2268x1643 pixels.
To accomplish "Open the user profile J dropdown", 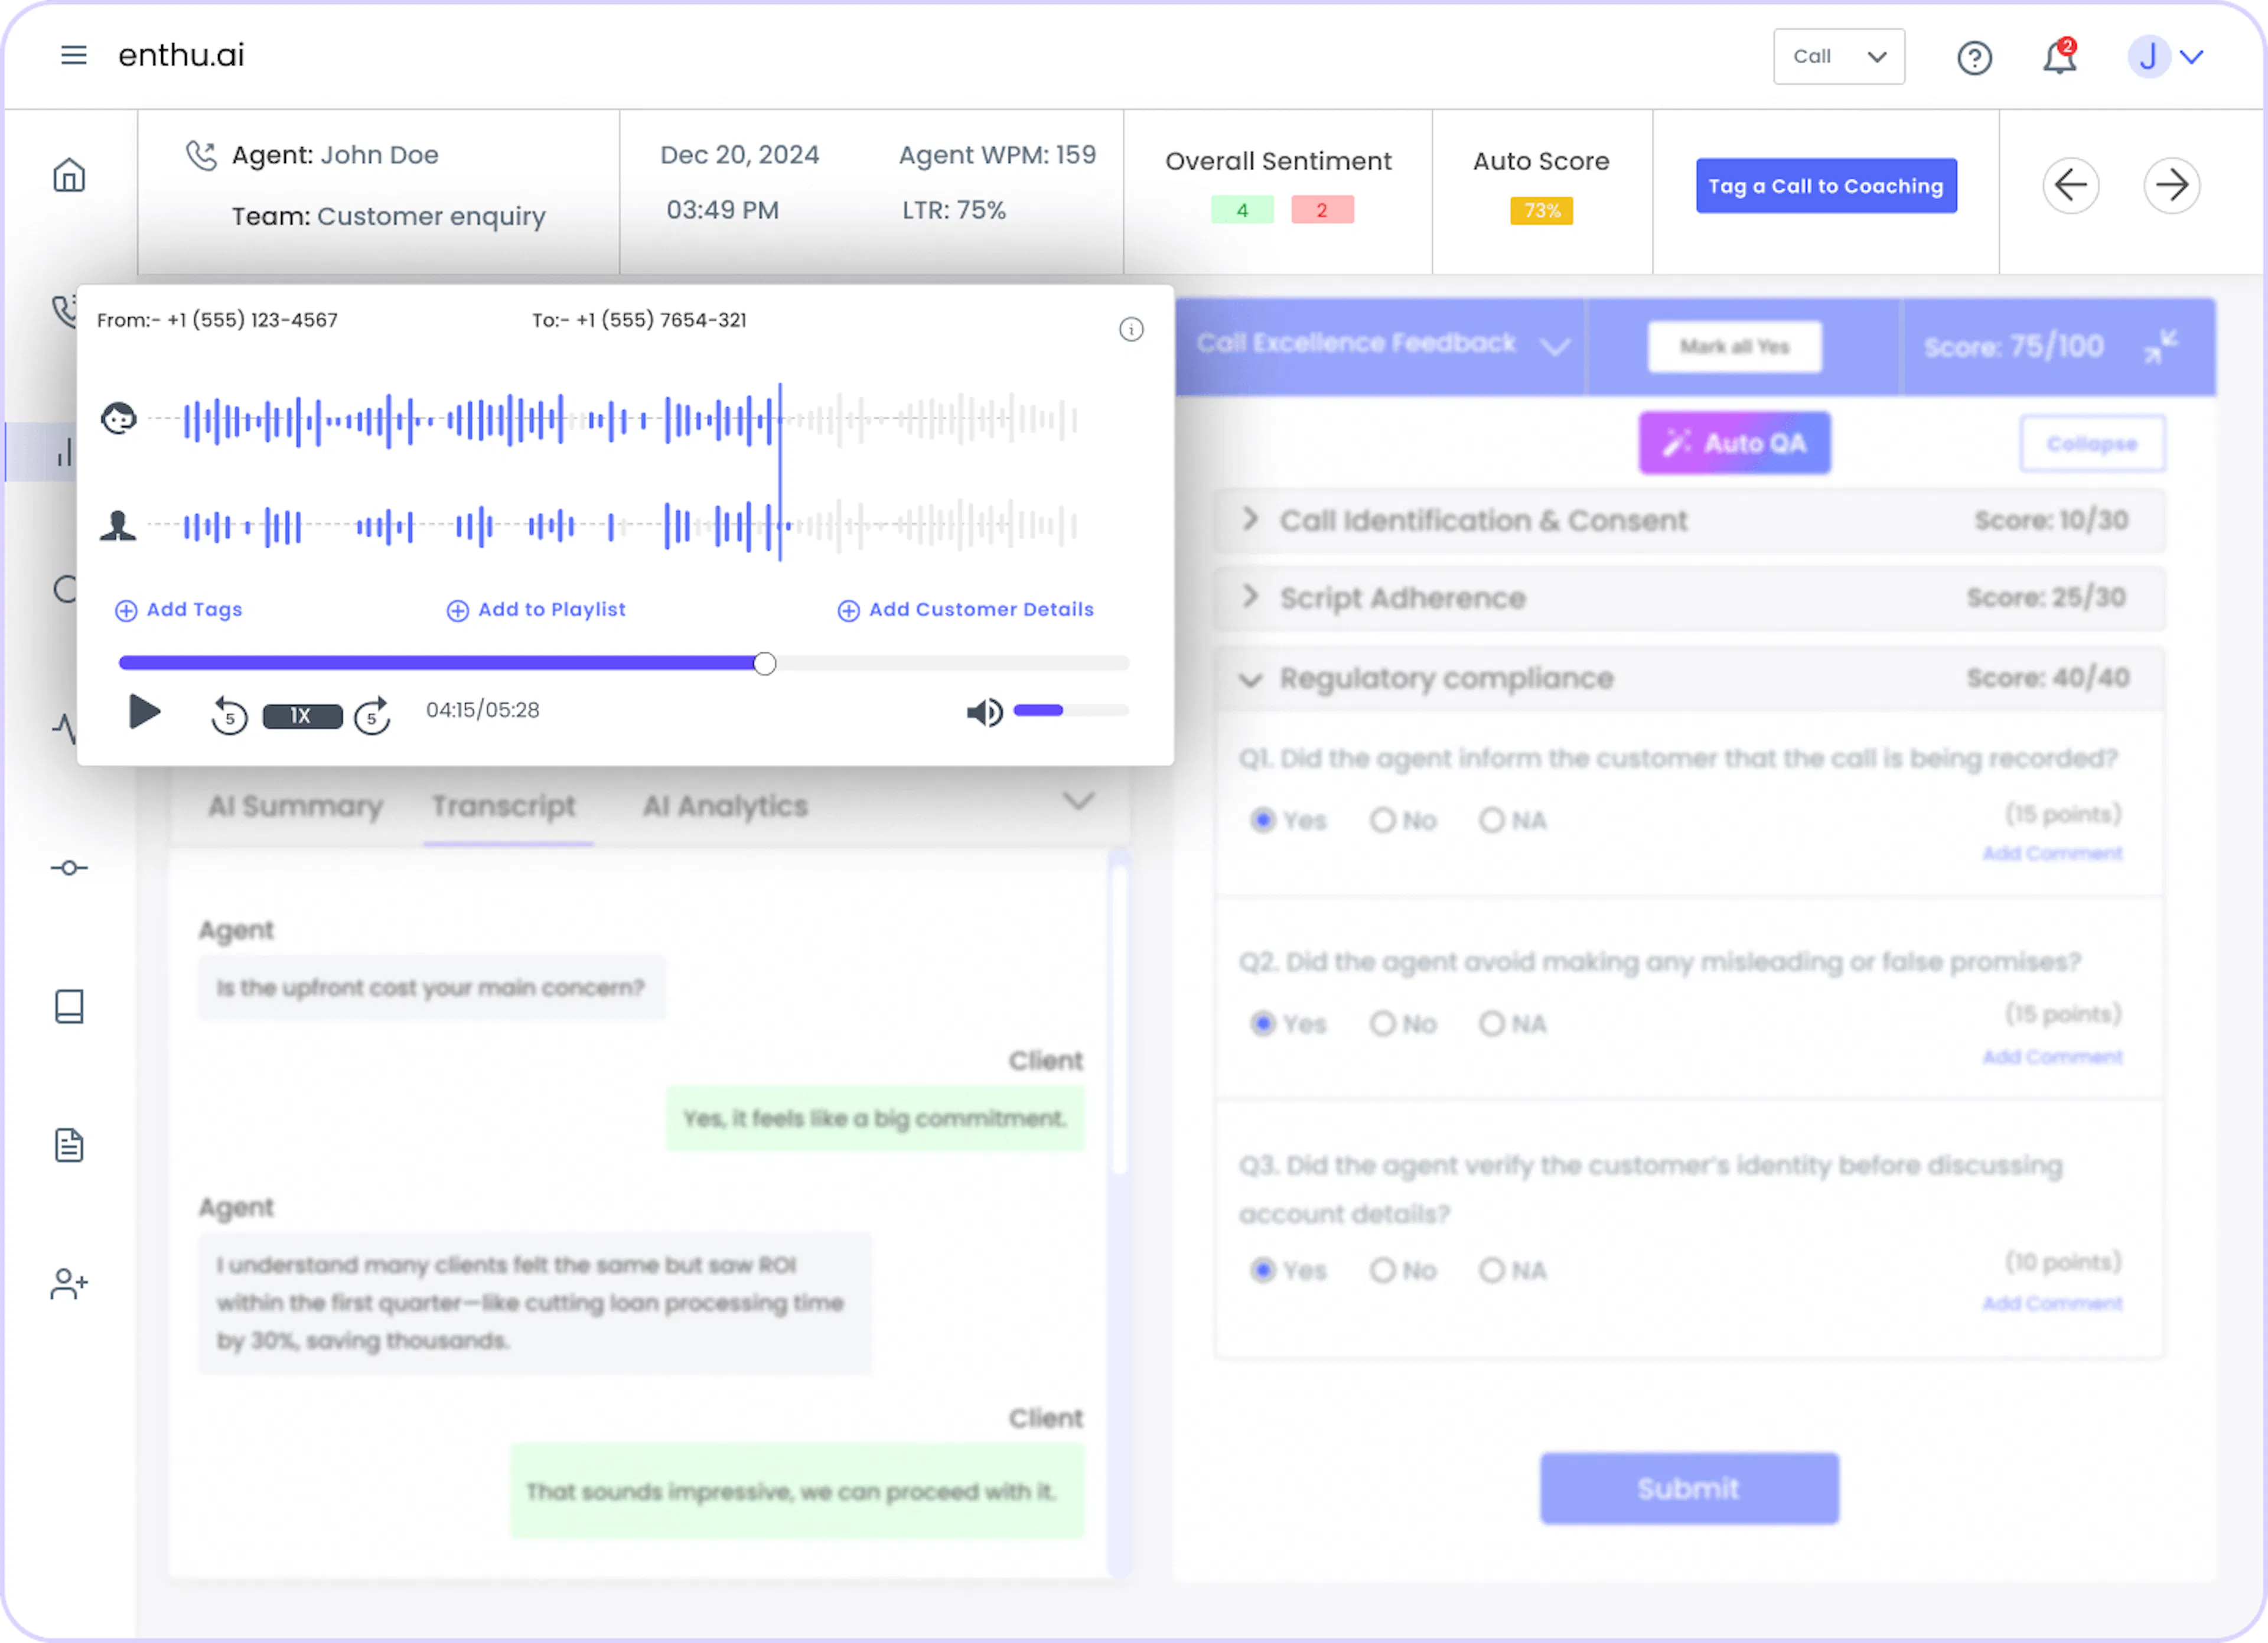I will pyautogui.click(x=2166, y=57).
